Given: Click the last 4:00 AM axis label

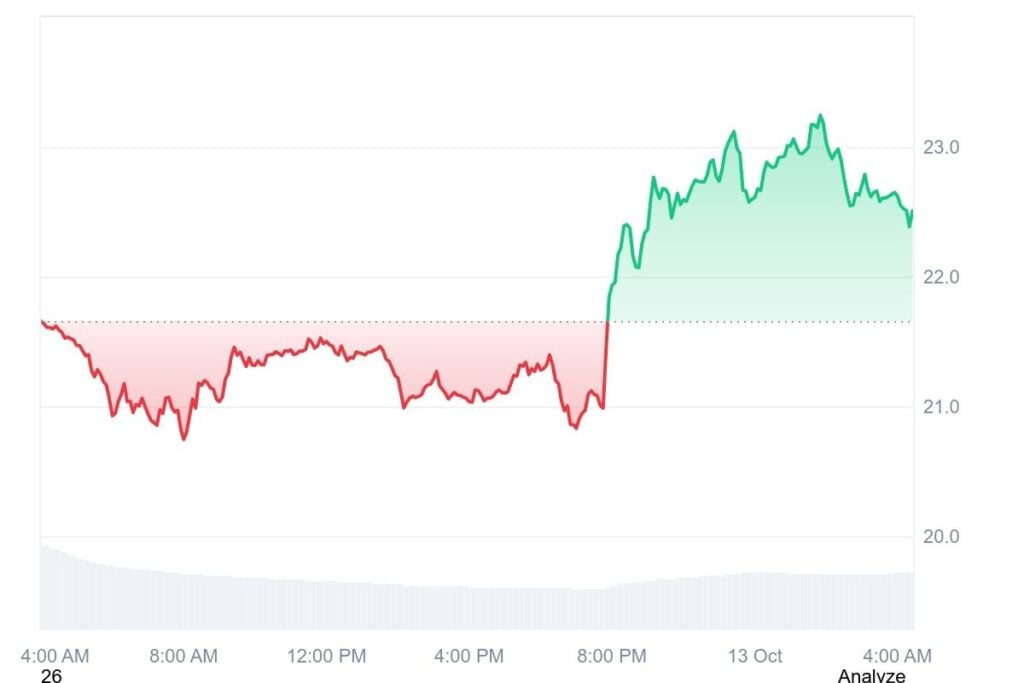Looking at the screenshot, I should pyautogui.click(x=897, y=656).
